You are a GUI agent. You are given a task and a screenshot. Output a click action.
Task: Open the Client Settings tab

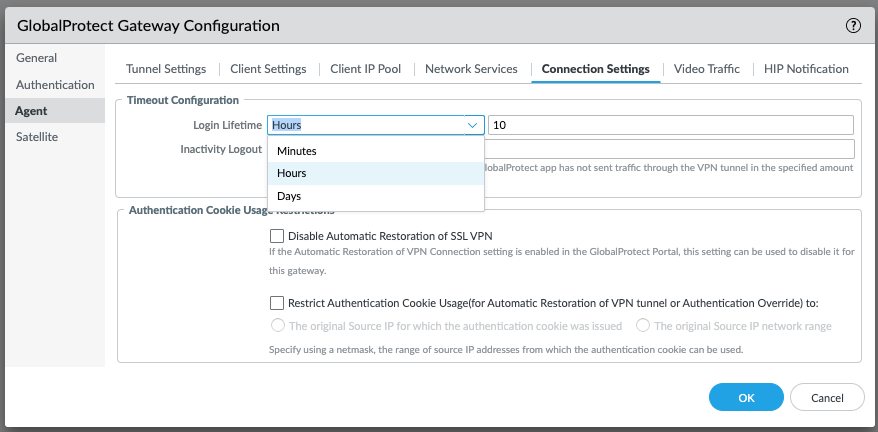tap(268, 69)
